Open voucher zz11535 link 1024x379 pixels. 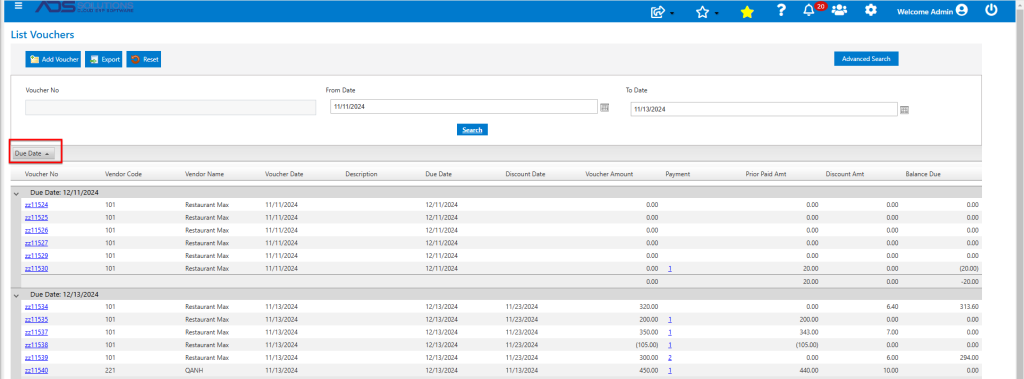tap(37, 320)
